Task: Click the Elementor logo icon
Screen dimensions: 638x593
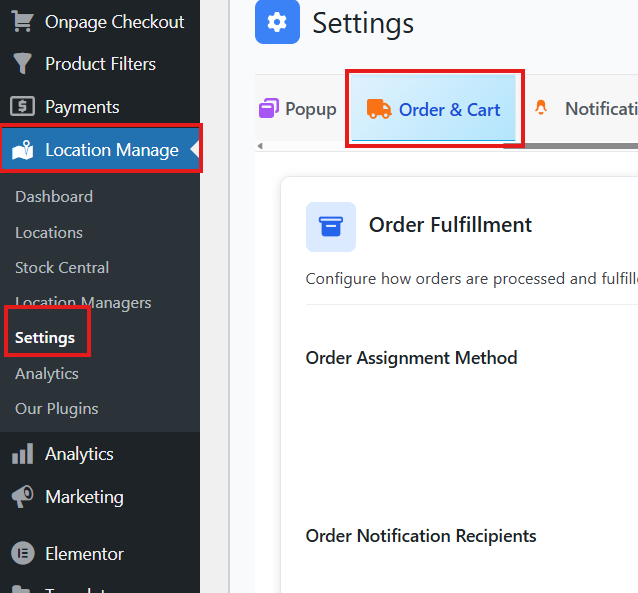Action: point(22,554)
